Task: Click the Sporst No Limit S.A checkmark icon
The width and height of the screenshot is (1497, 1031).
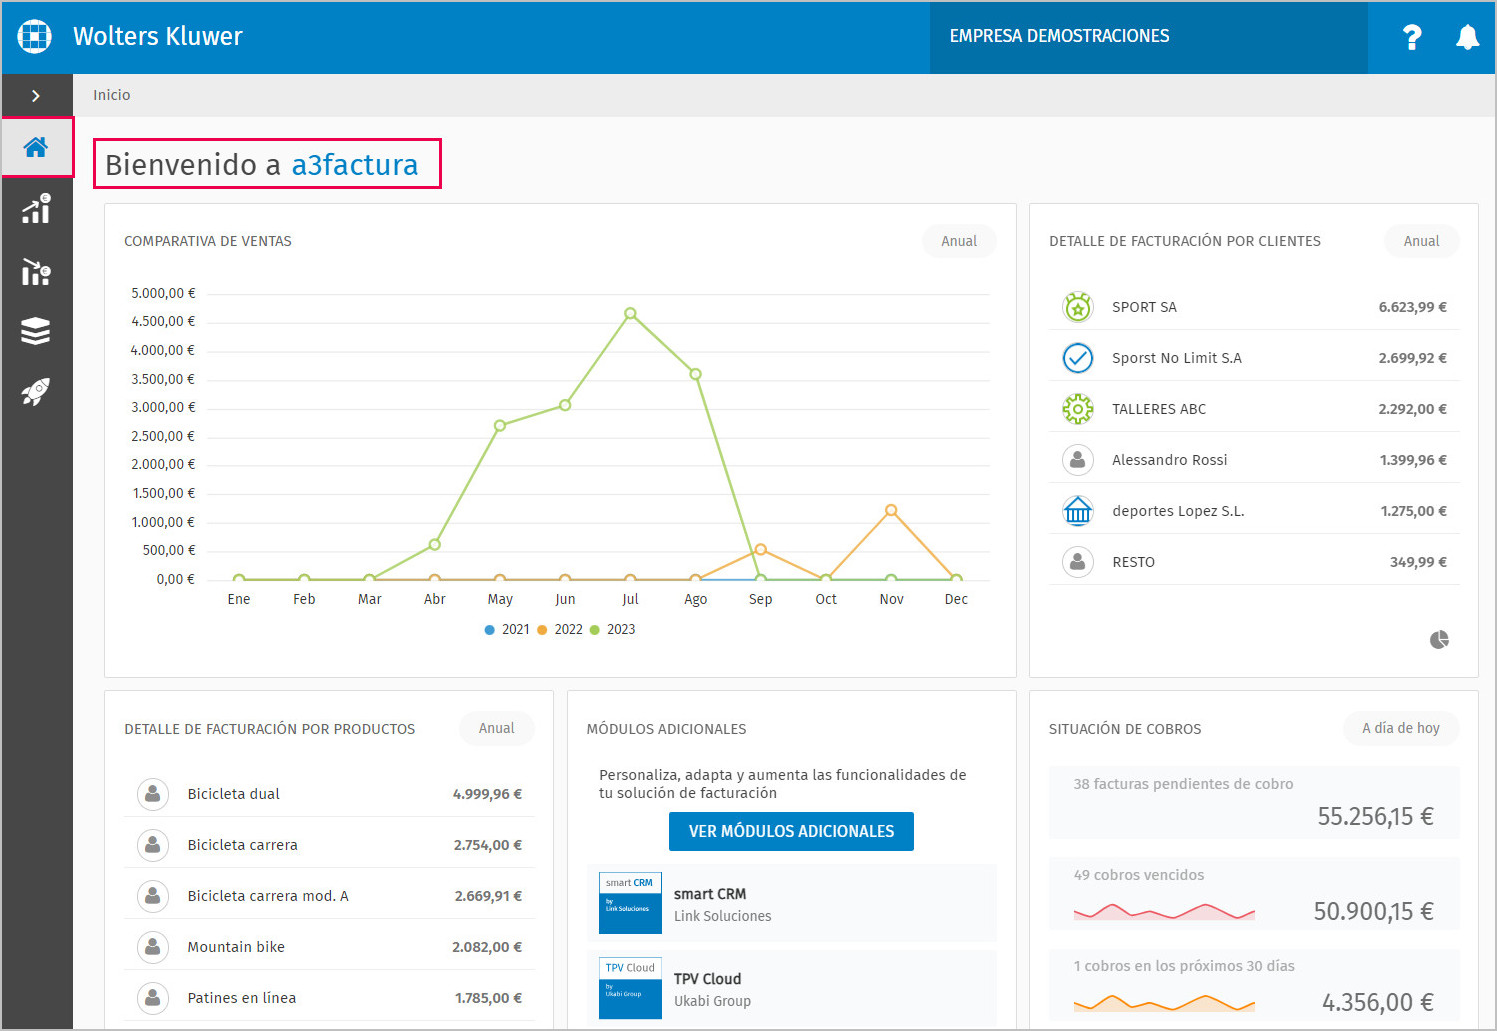Action: click(x=1077, y=358)
